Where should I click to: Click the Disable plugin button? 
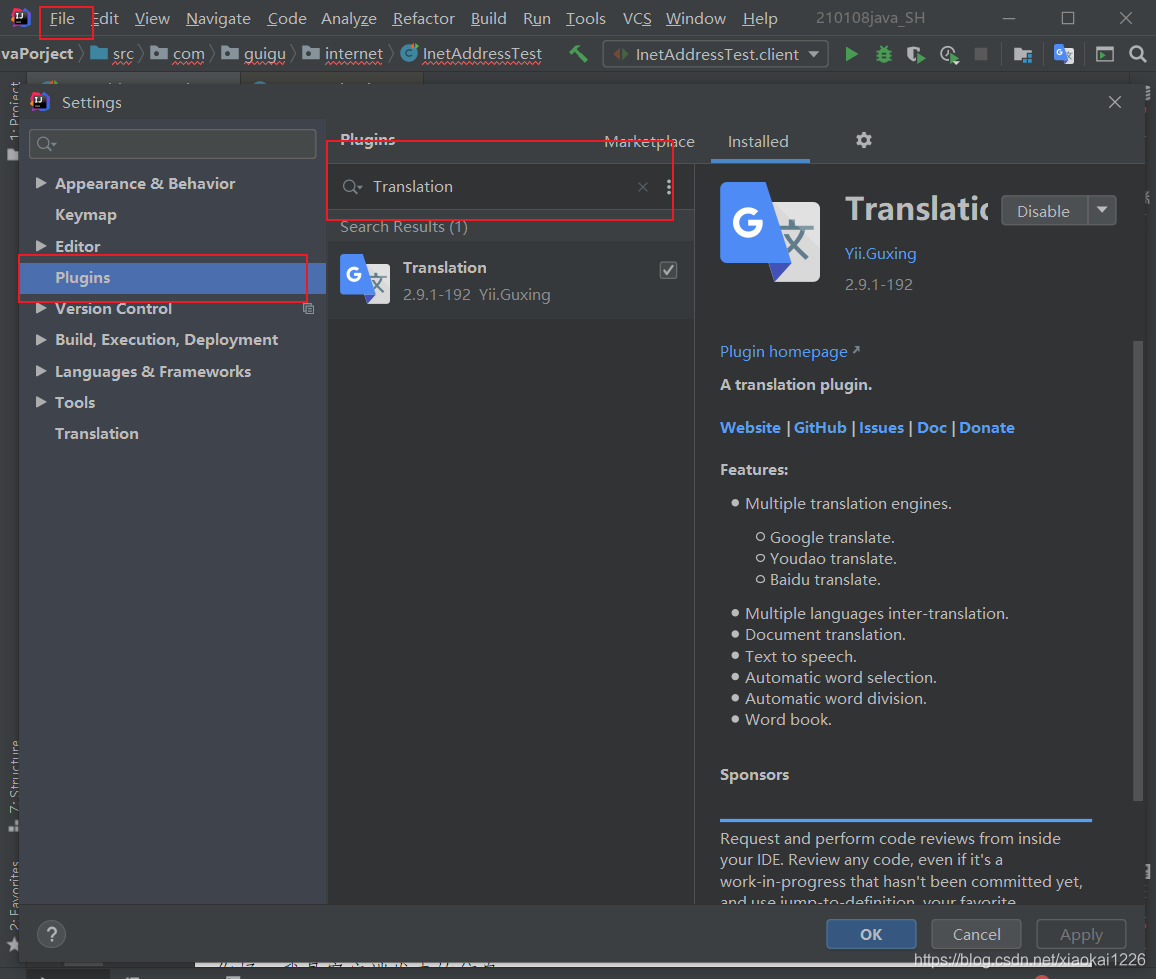[x=1044, y=211]
